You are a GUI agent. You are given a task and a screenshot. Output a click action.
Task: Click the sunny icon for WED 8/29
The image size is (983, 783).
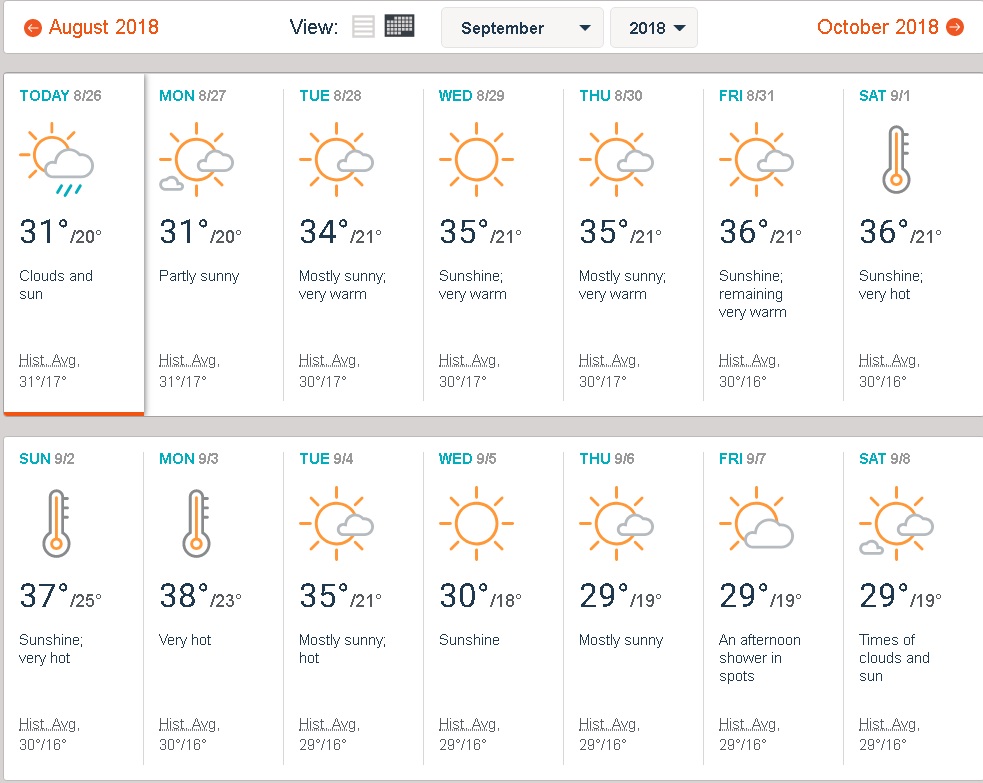[475, 159]
